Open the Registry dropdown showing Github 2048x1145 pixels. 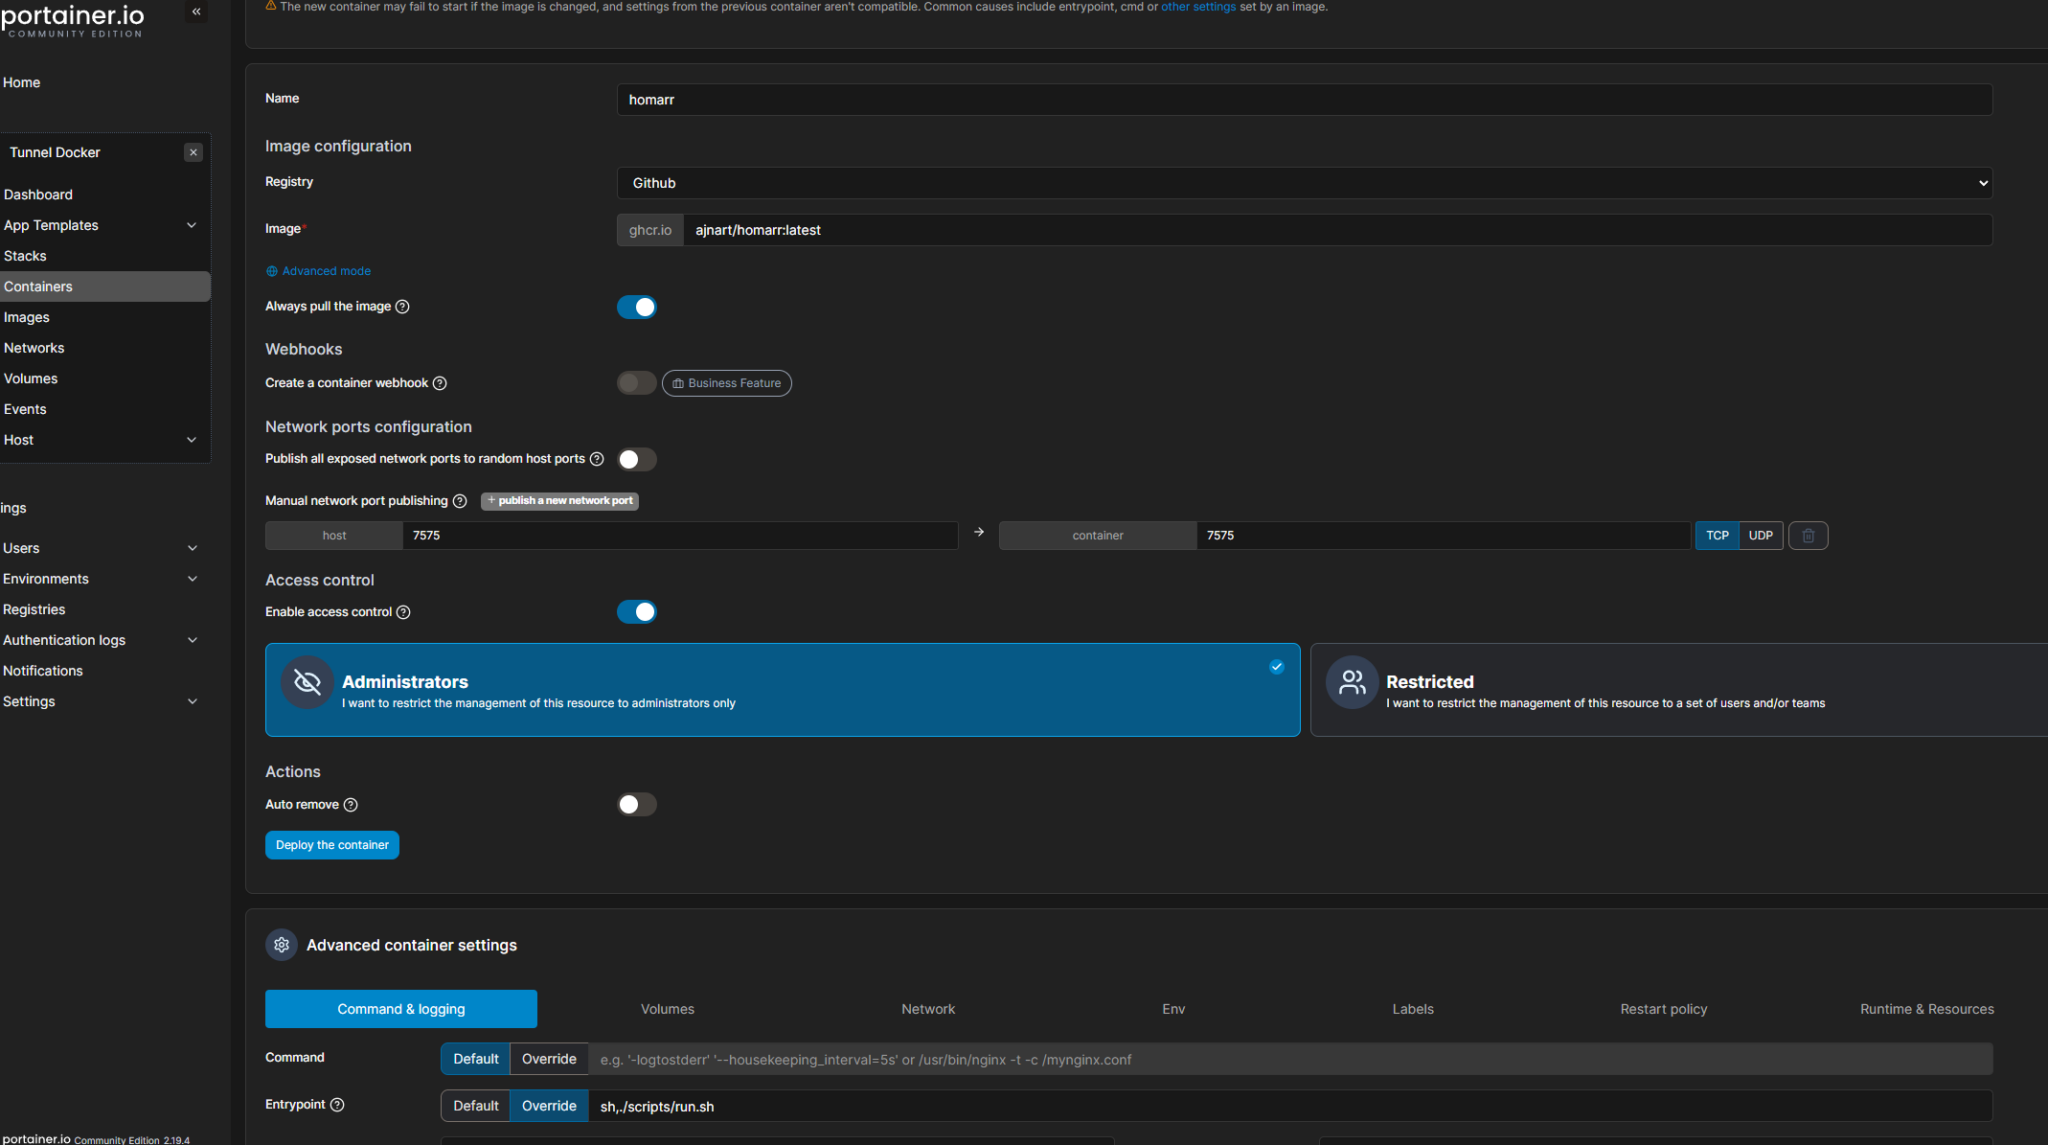click(x=1300, y=183)
